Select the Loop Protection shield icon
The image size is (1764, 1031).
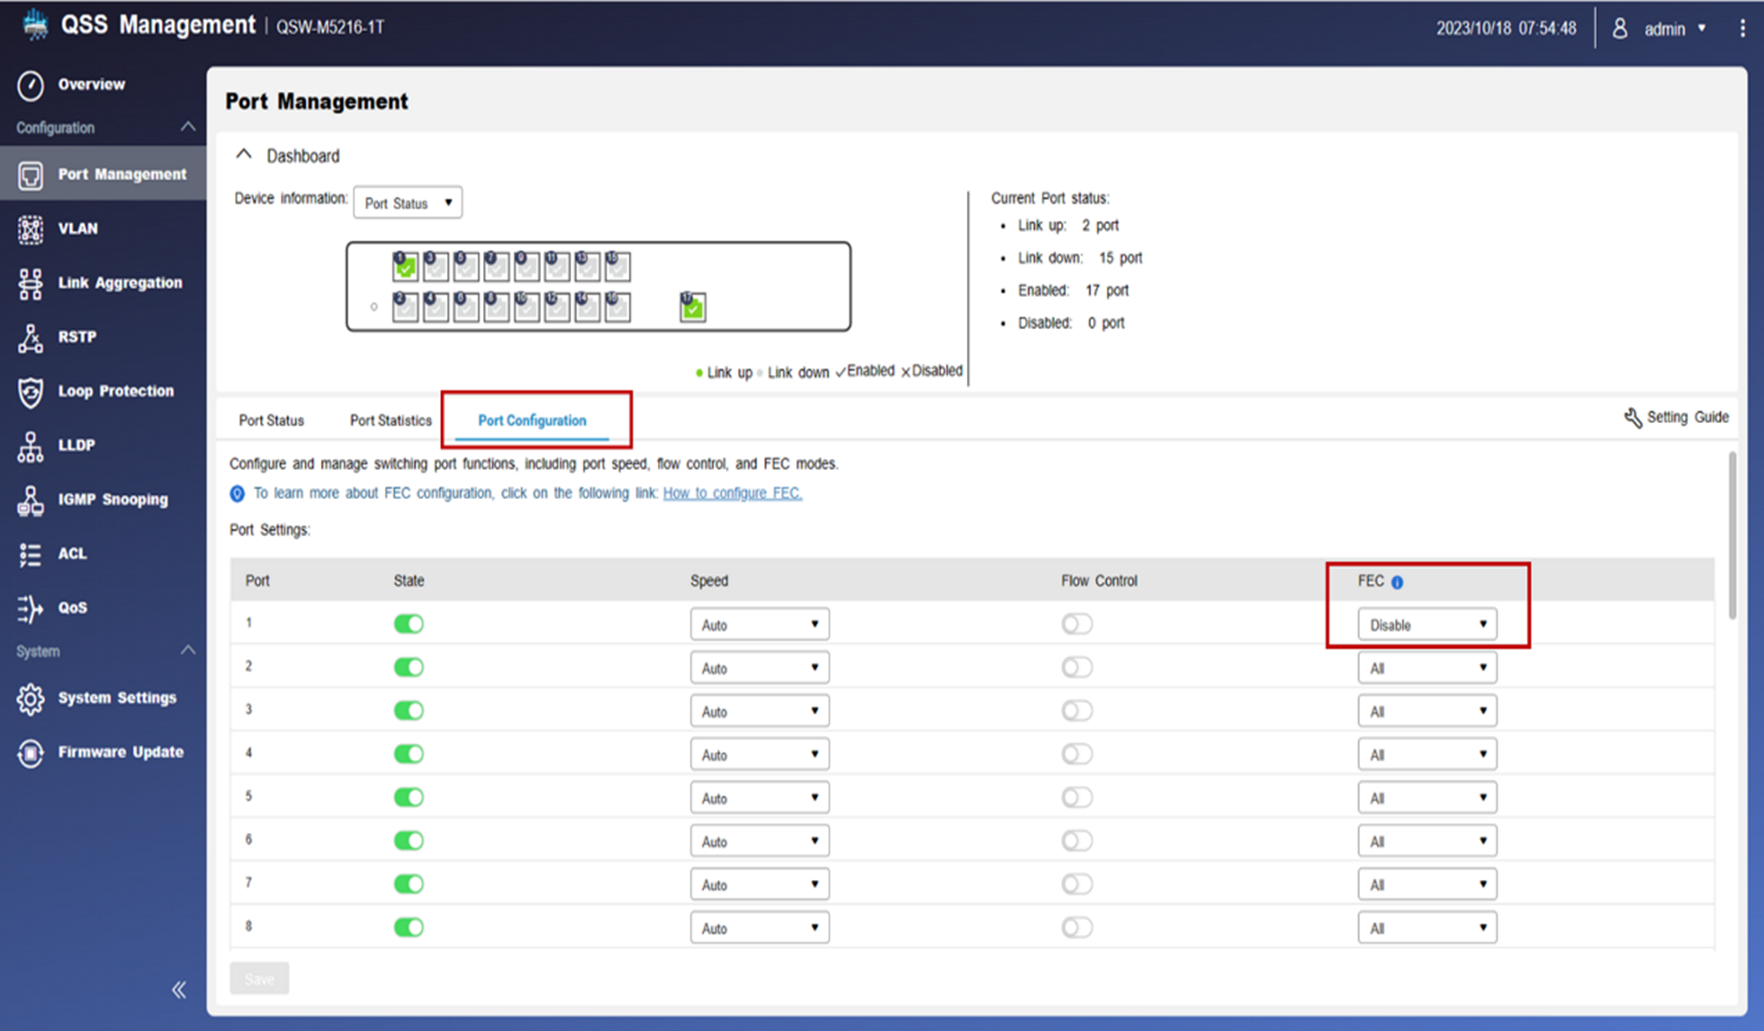point(30,392)
